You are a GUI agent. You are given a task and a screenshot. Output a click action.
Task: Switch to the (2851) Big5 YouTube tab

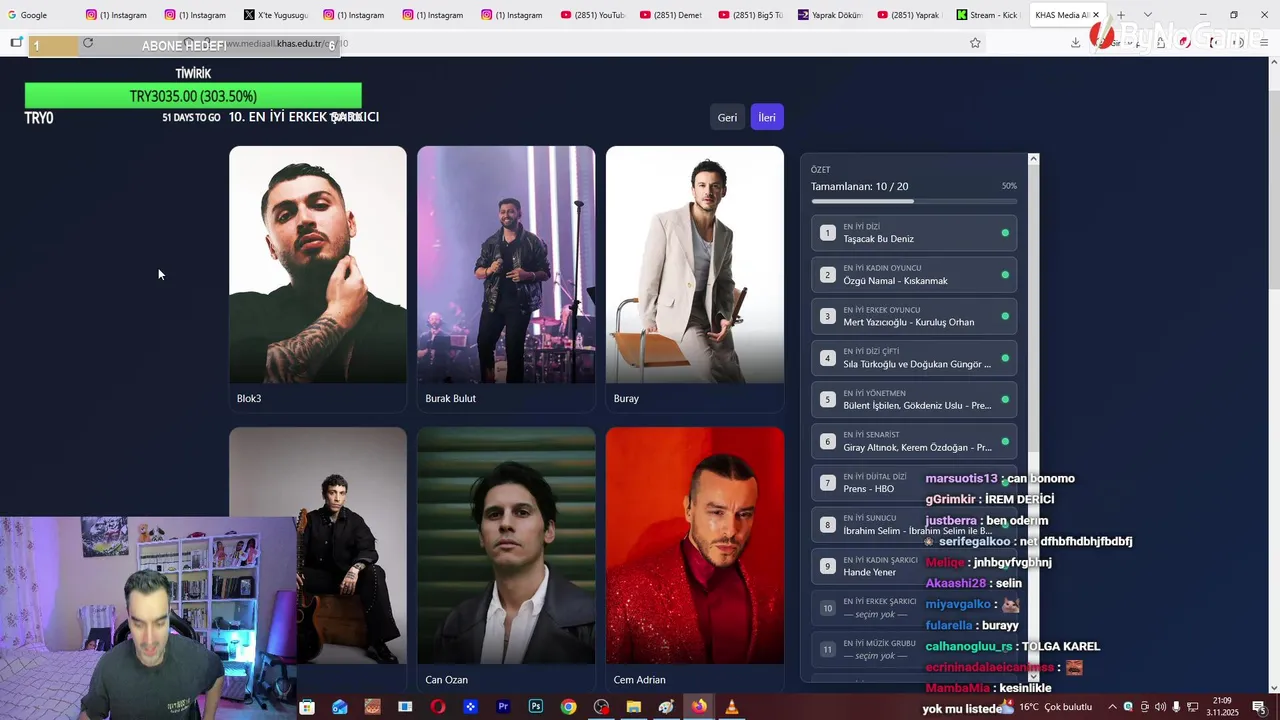click(x=750, y=15)
